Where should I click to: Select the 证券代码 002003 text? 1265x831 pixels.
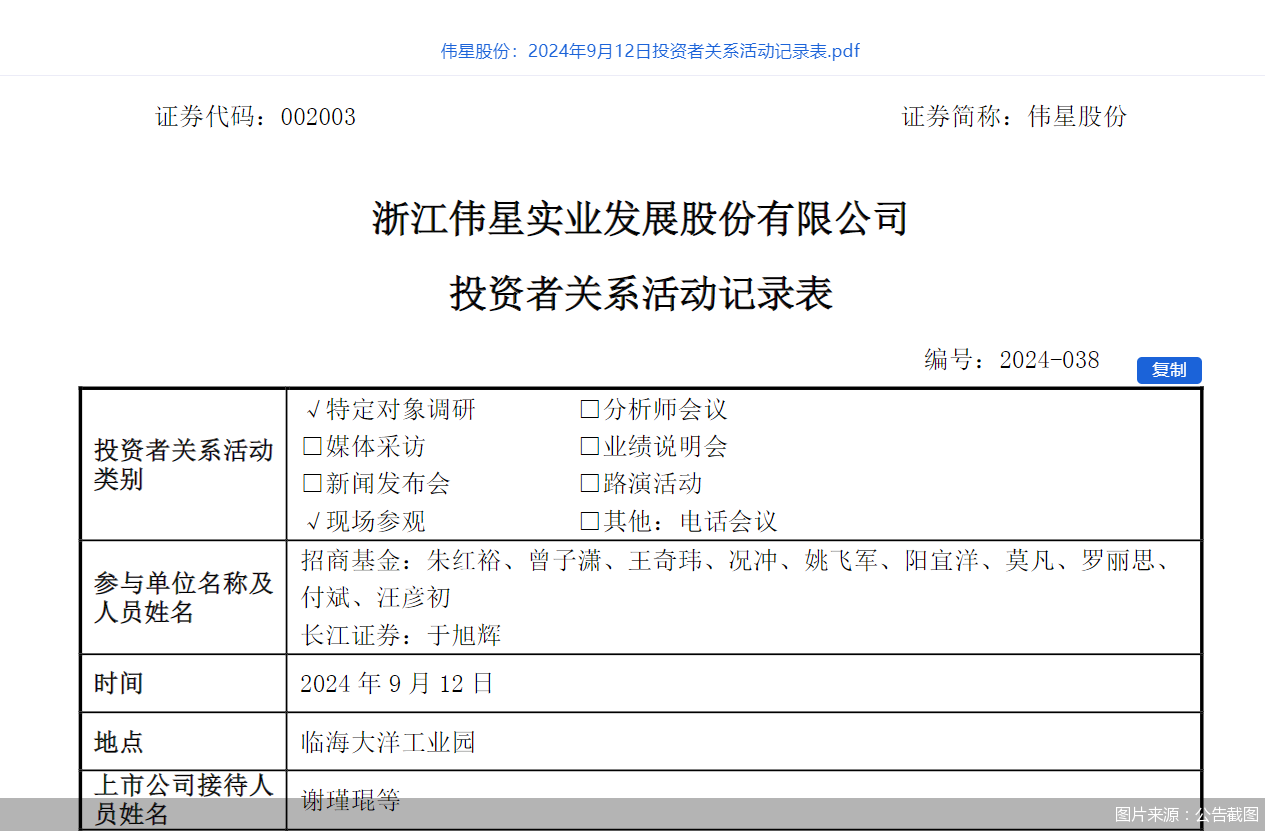tap(248, 117)
